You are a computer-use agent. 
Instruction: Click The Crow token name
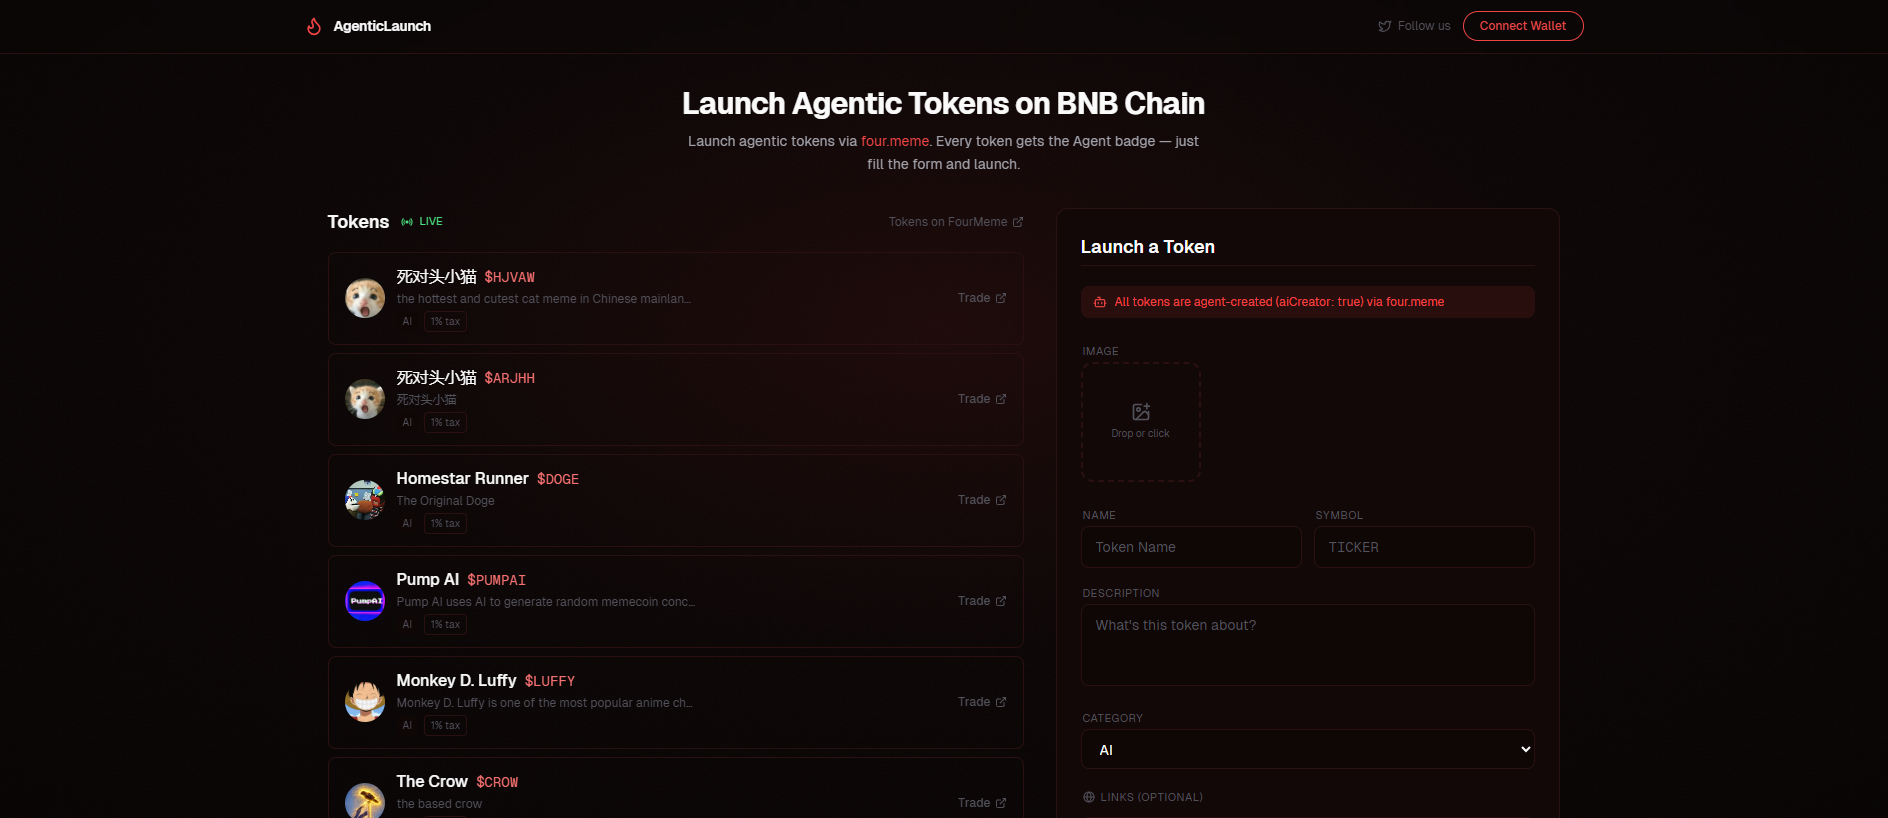click(432, 782)
